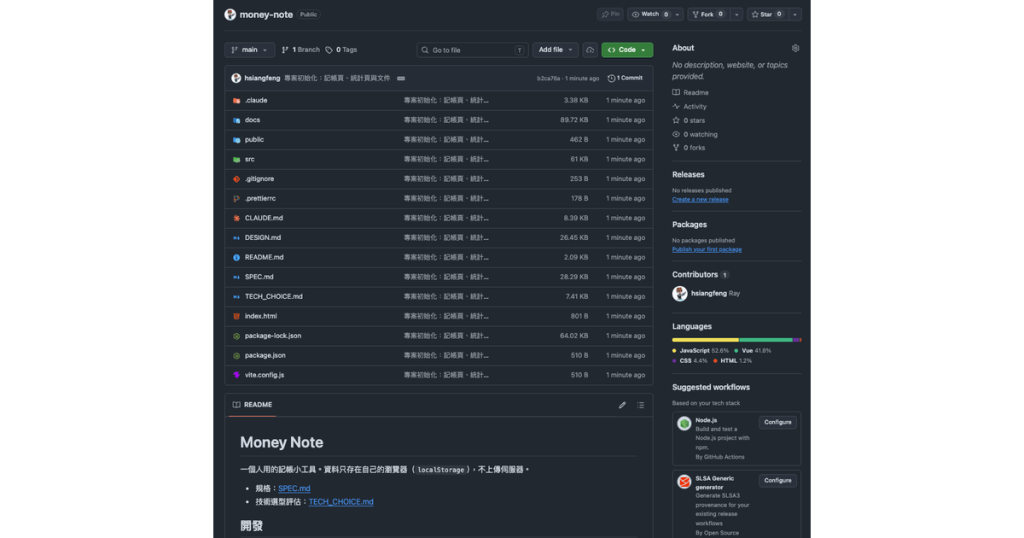1024x538 pixels.
Task: Open cloud codespaces icon button
Action: click(590, 50)
